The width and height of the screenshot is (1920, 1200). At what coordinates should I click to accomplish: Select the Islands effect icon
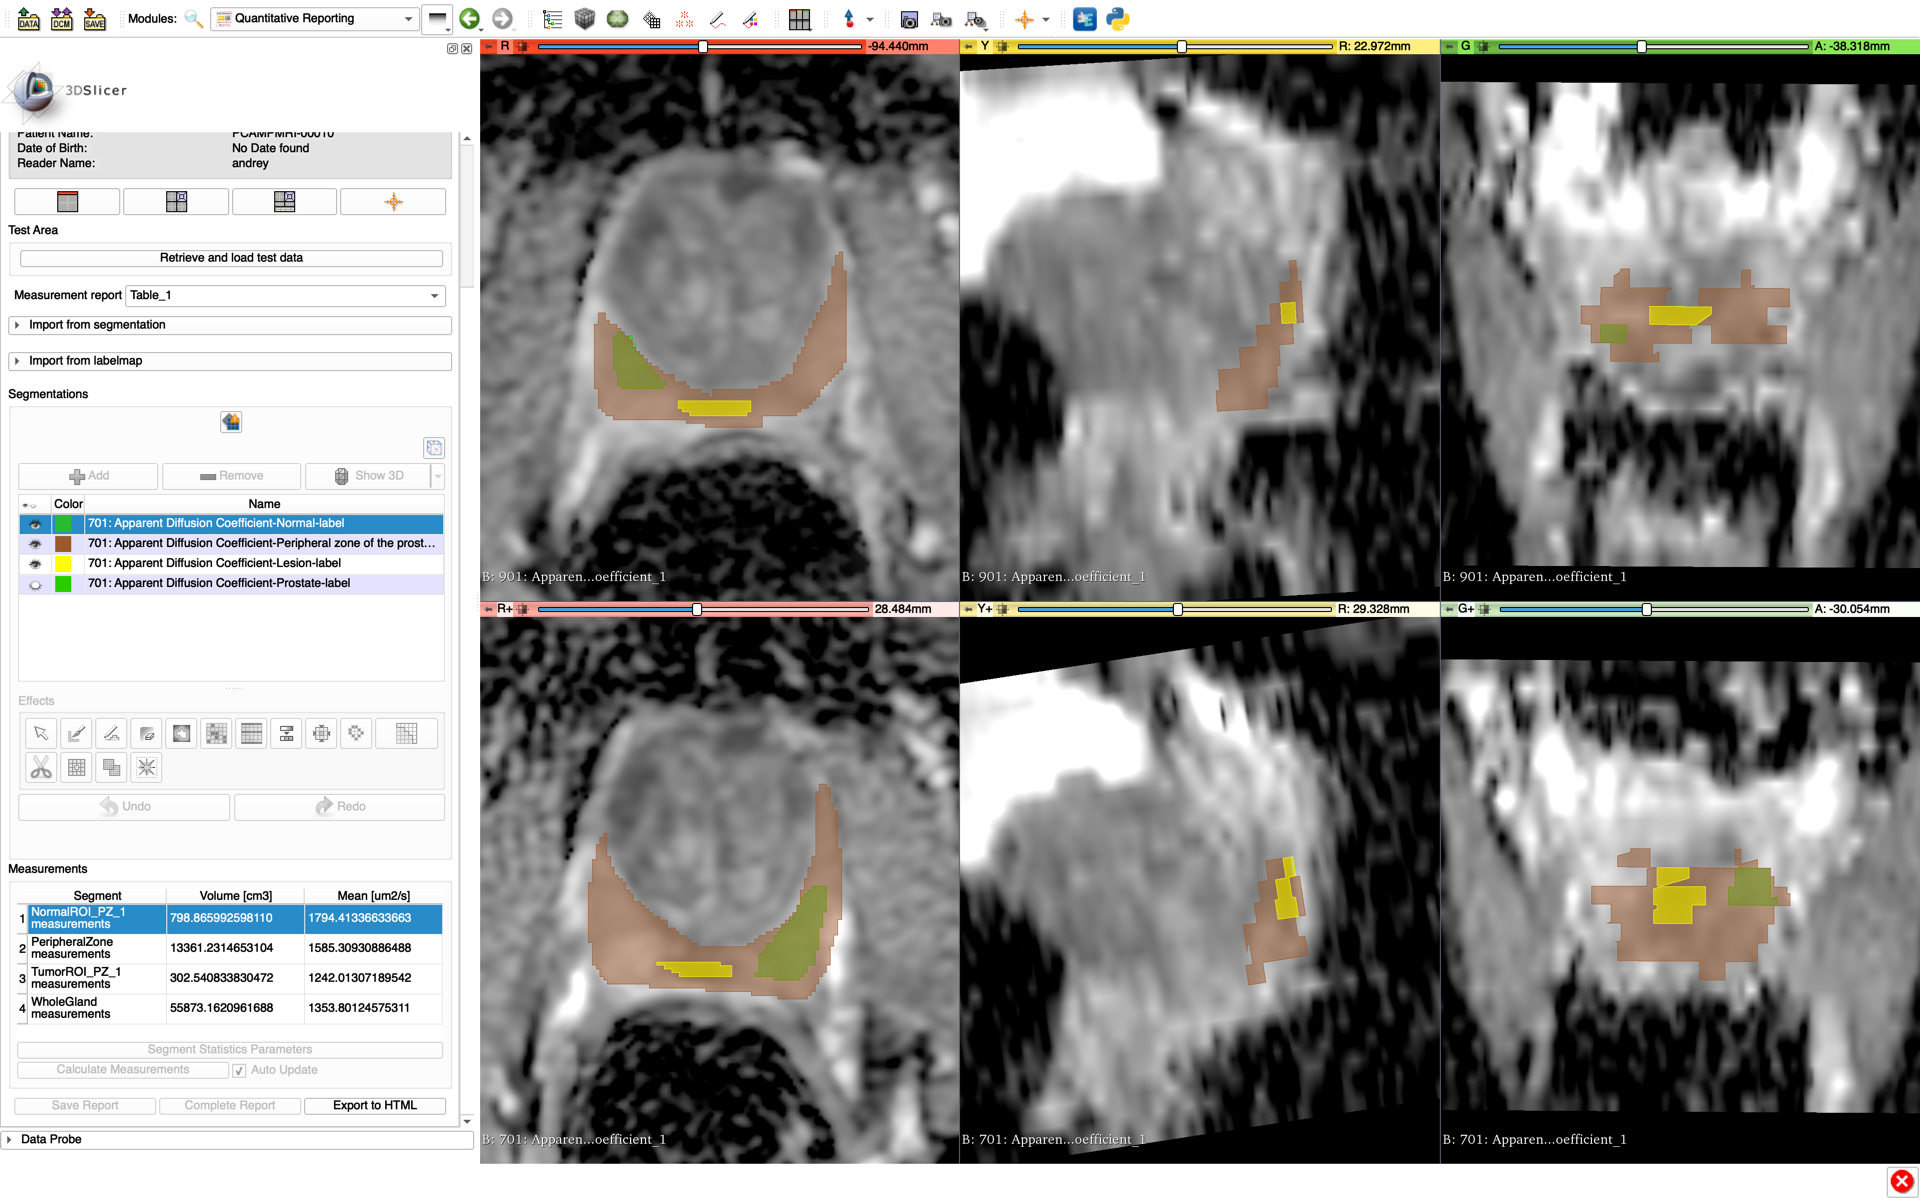76,768
